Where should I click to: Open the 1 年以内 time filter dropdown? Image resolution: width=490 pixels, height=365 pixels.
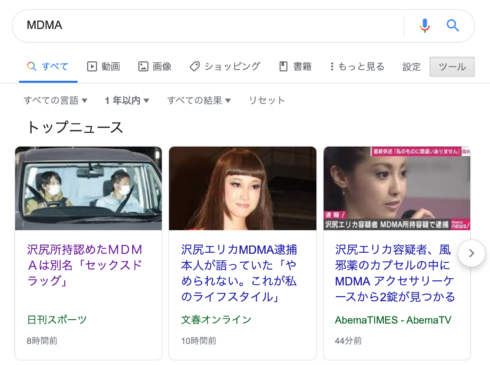coord(127,100)
